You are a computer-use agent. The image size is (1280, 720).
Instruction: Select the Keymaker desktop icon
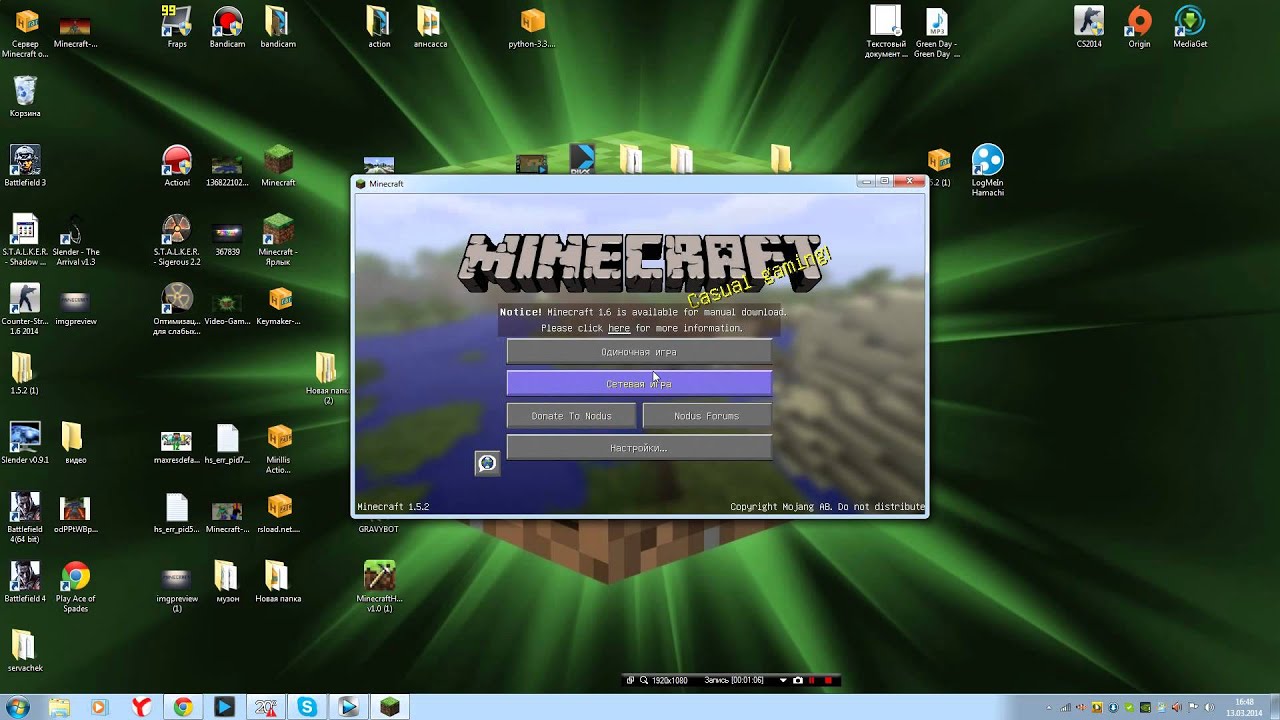280,304
